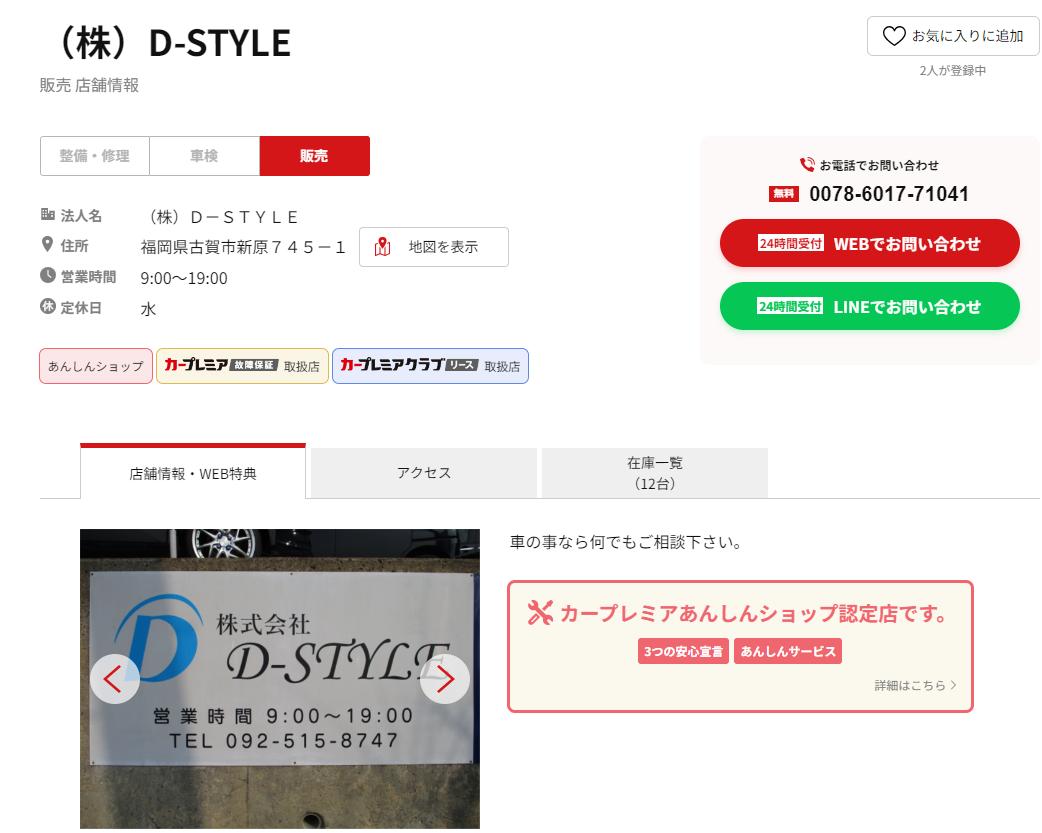1042x833 pixels.
Task: Open the 店舗情報・WEB特典 tab
Action: [x=193, y=471]
